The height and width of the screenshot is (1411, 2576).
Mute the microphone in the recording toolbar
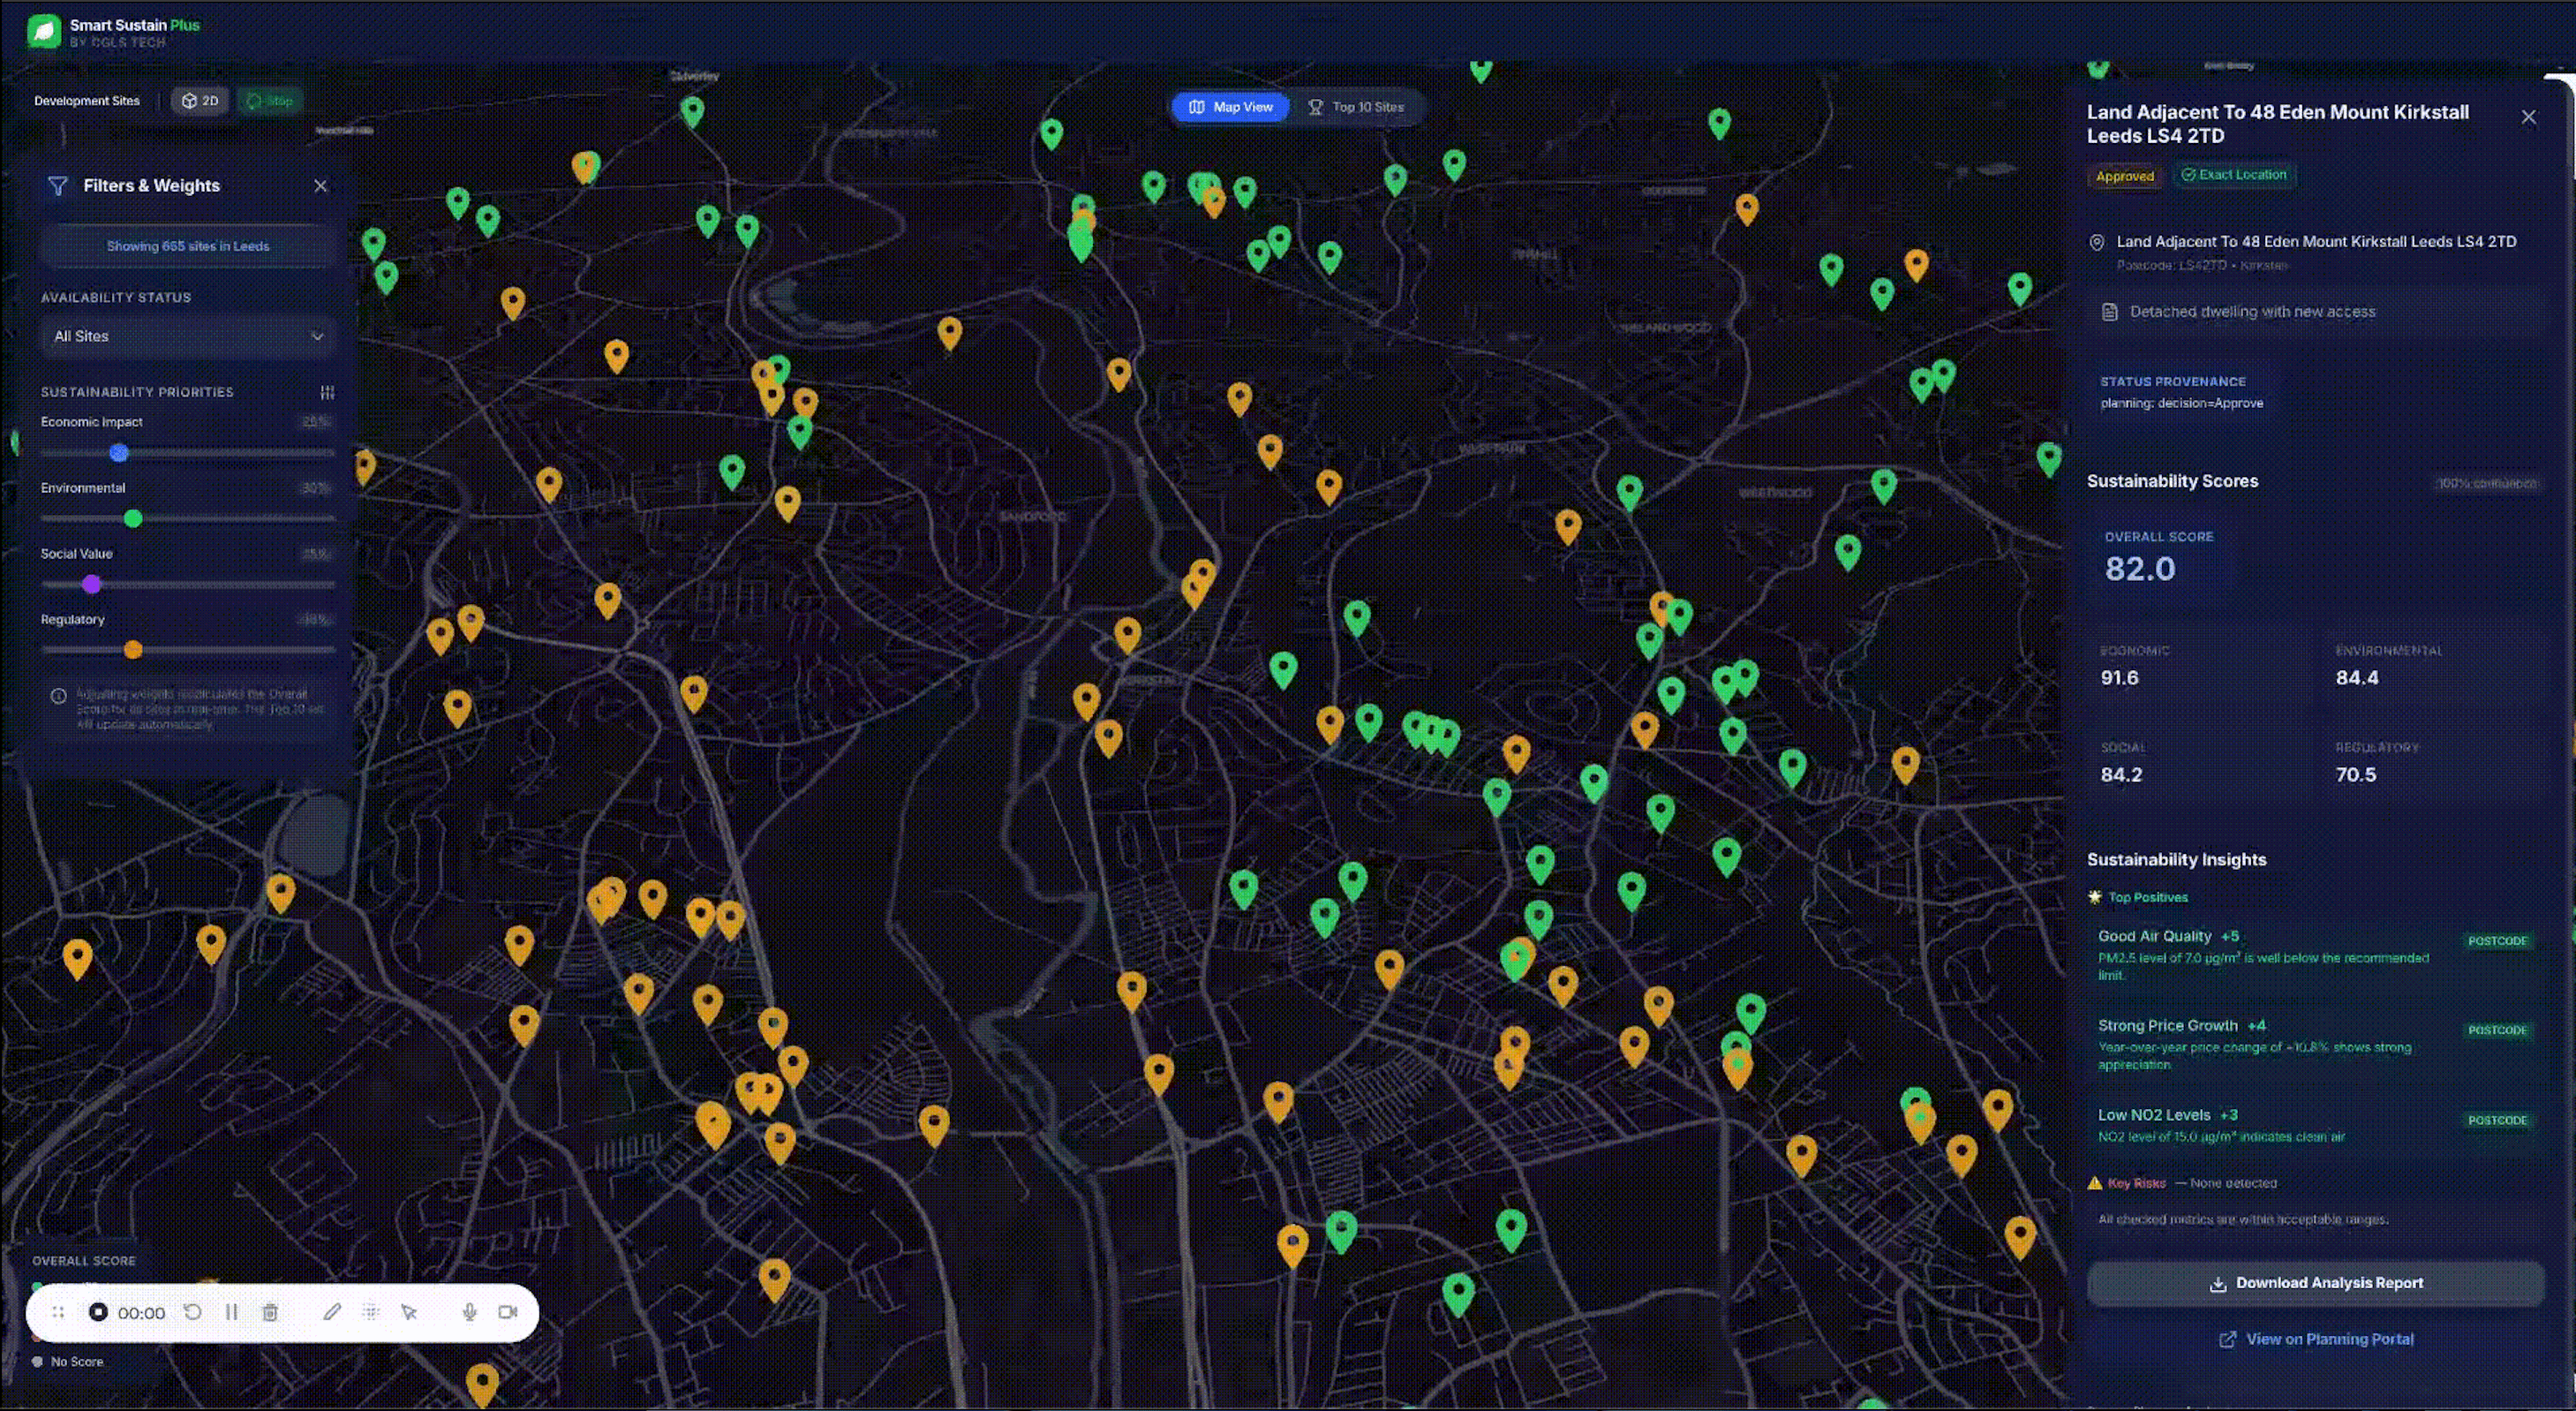469,1312
